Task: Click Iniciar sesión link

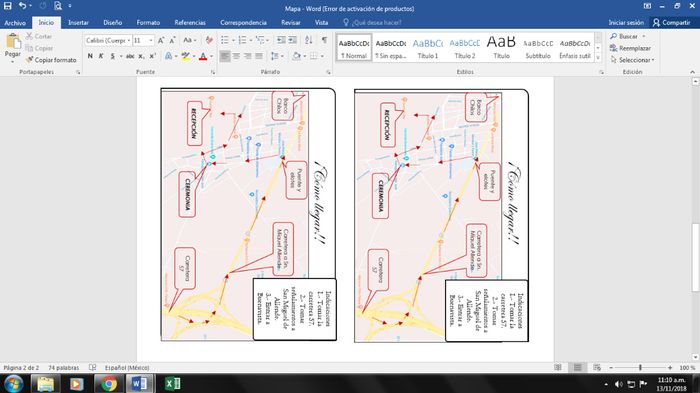Action: coord(626,22)
